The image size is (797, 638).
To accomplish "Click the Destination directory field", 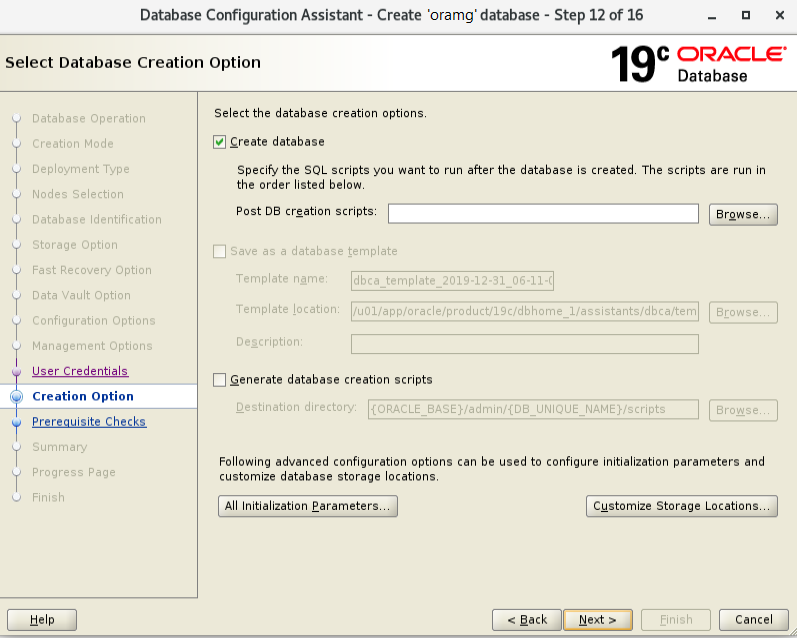I will tap(533, 409).
